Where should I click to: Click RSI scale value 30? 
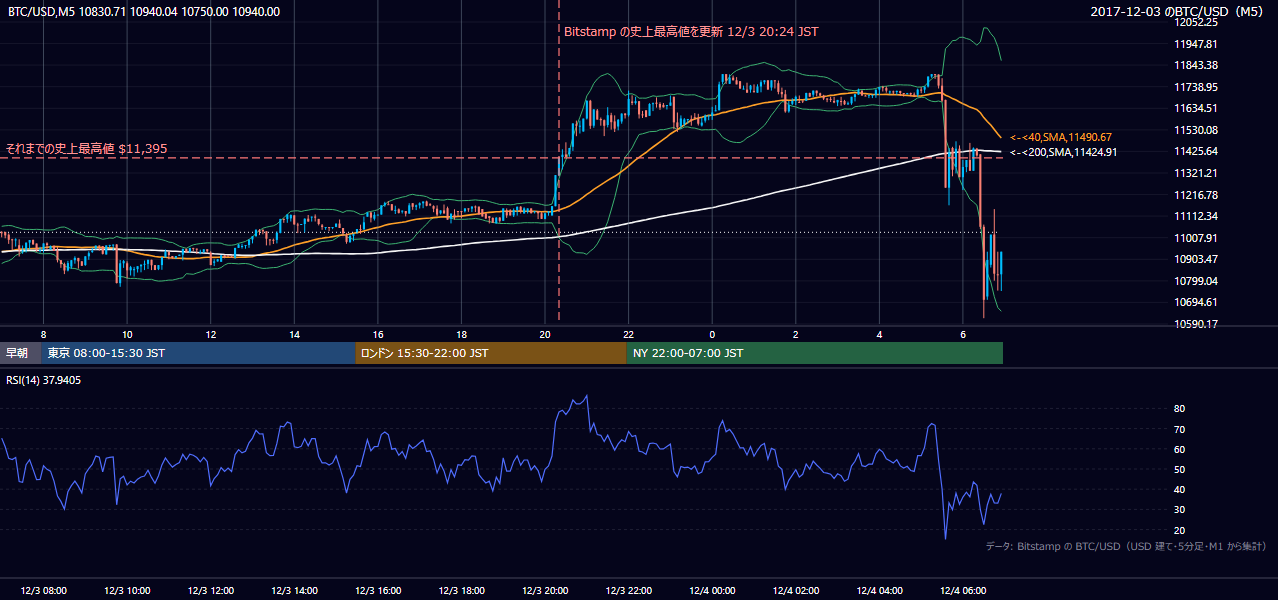coord(1179,510)
